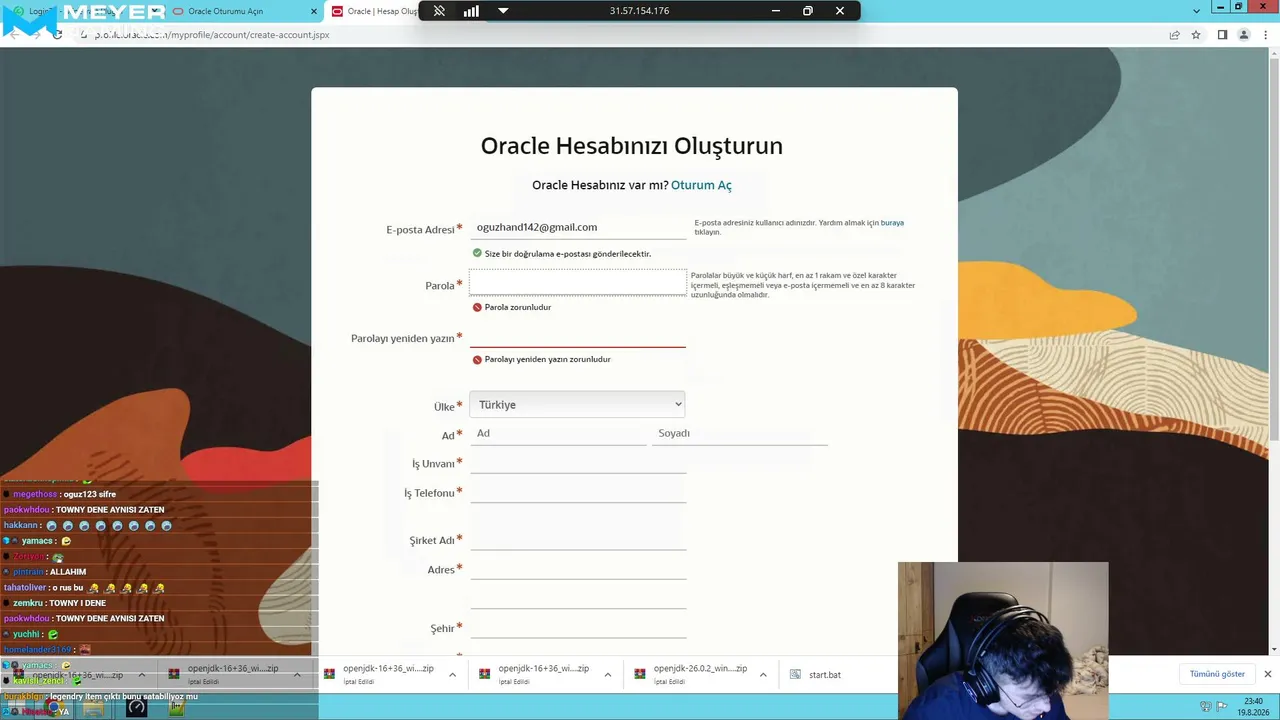Expand options for the openjdk-26.0.2 download
The height and width of the screenshot is (720, 1280).
[x=763, y=675]
